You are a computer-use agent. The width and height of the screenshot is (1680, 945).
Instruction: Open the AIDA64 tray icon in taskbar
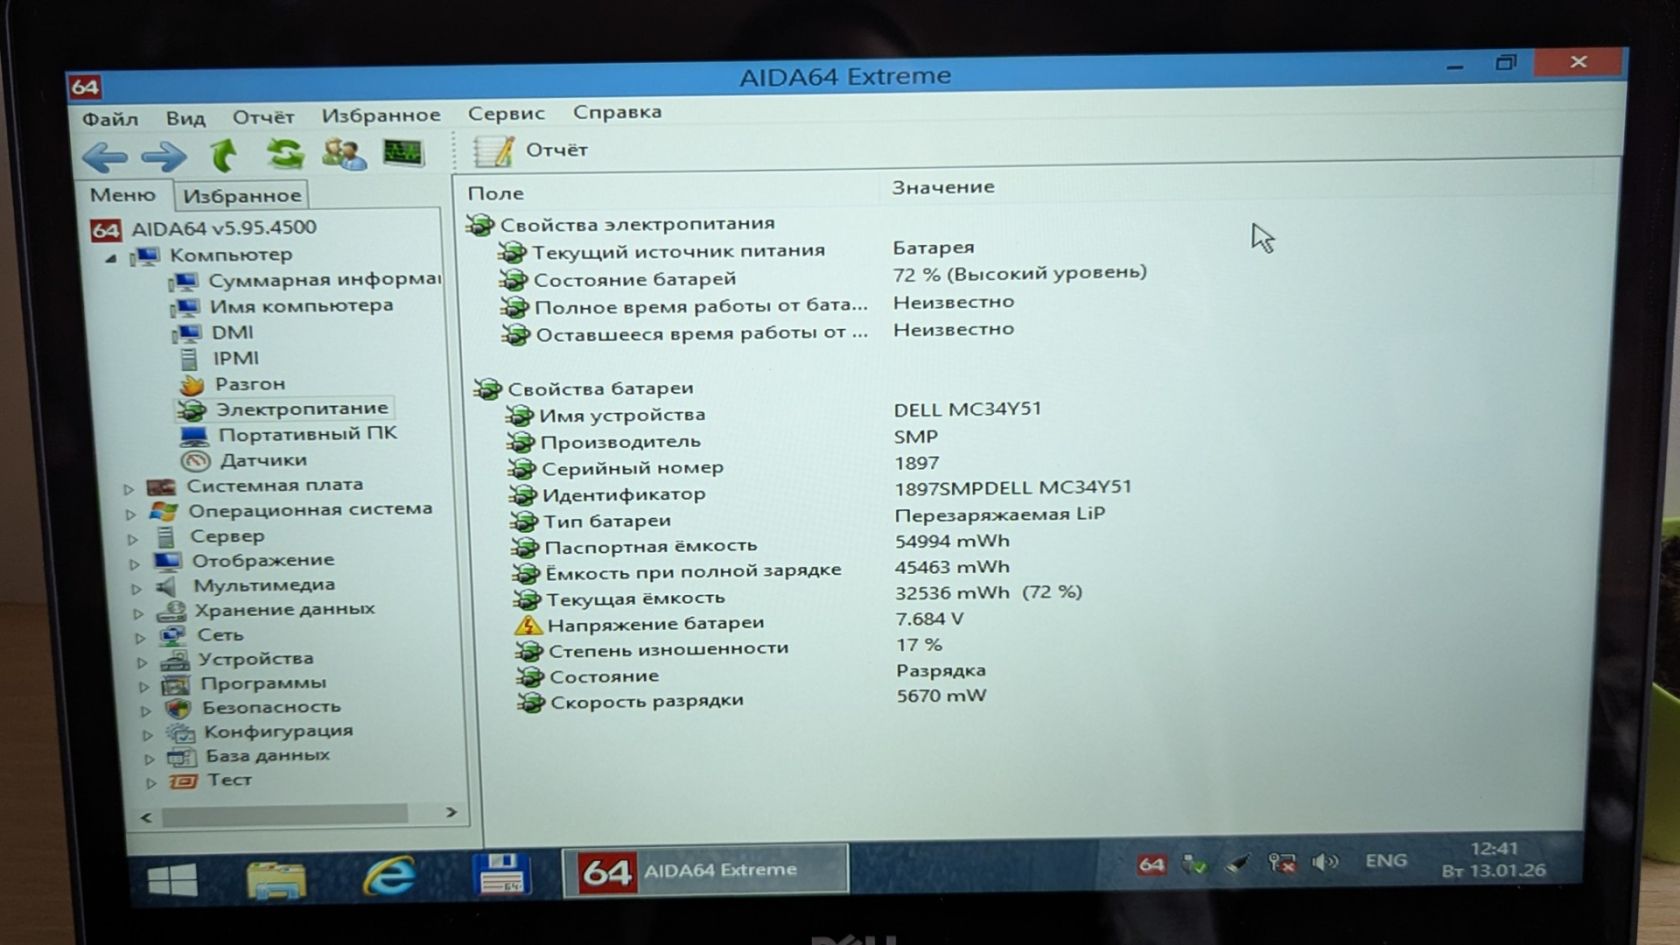coord(1151,864)
